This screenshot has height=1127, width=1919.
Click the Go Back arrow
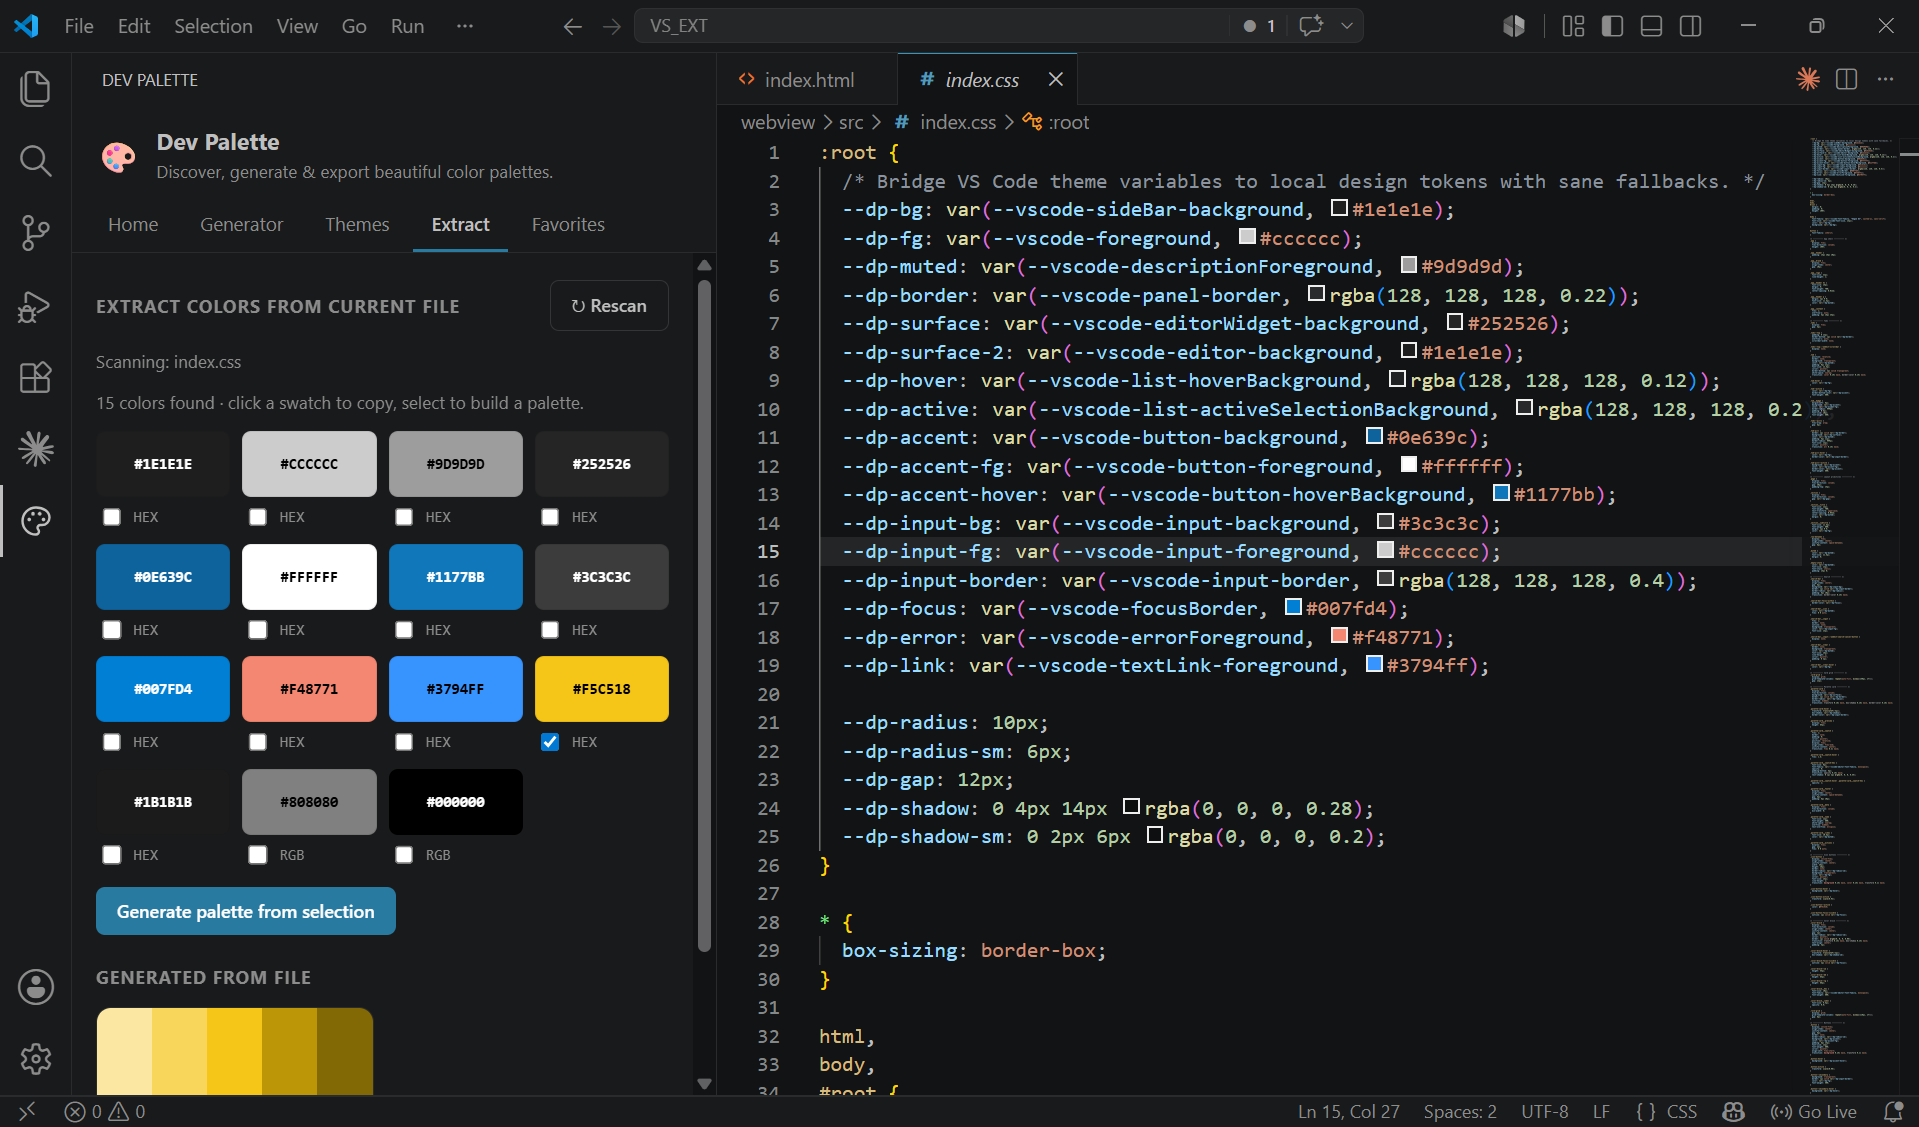(572, 26)
